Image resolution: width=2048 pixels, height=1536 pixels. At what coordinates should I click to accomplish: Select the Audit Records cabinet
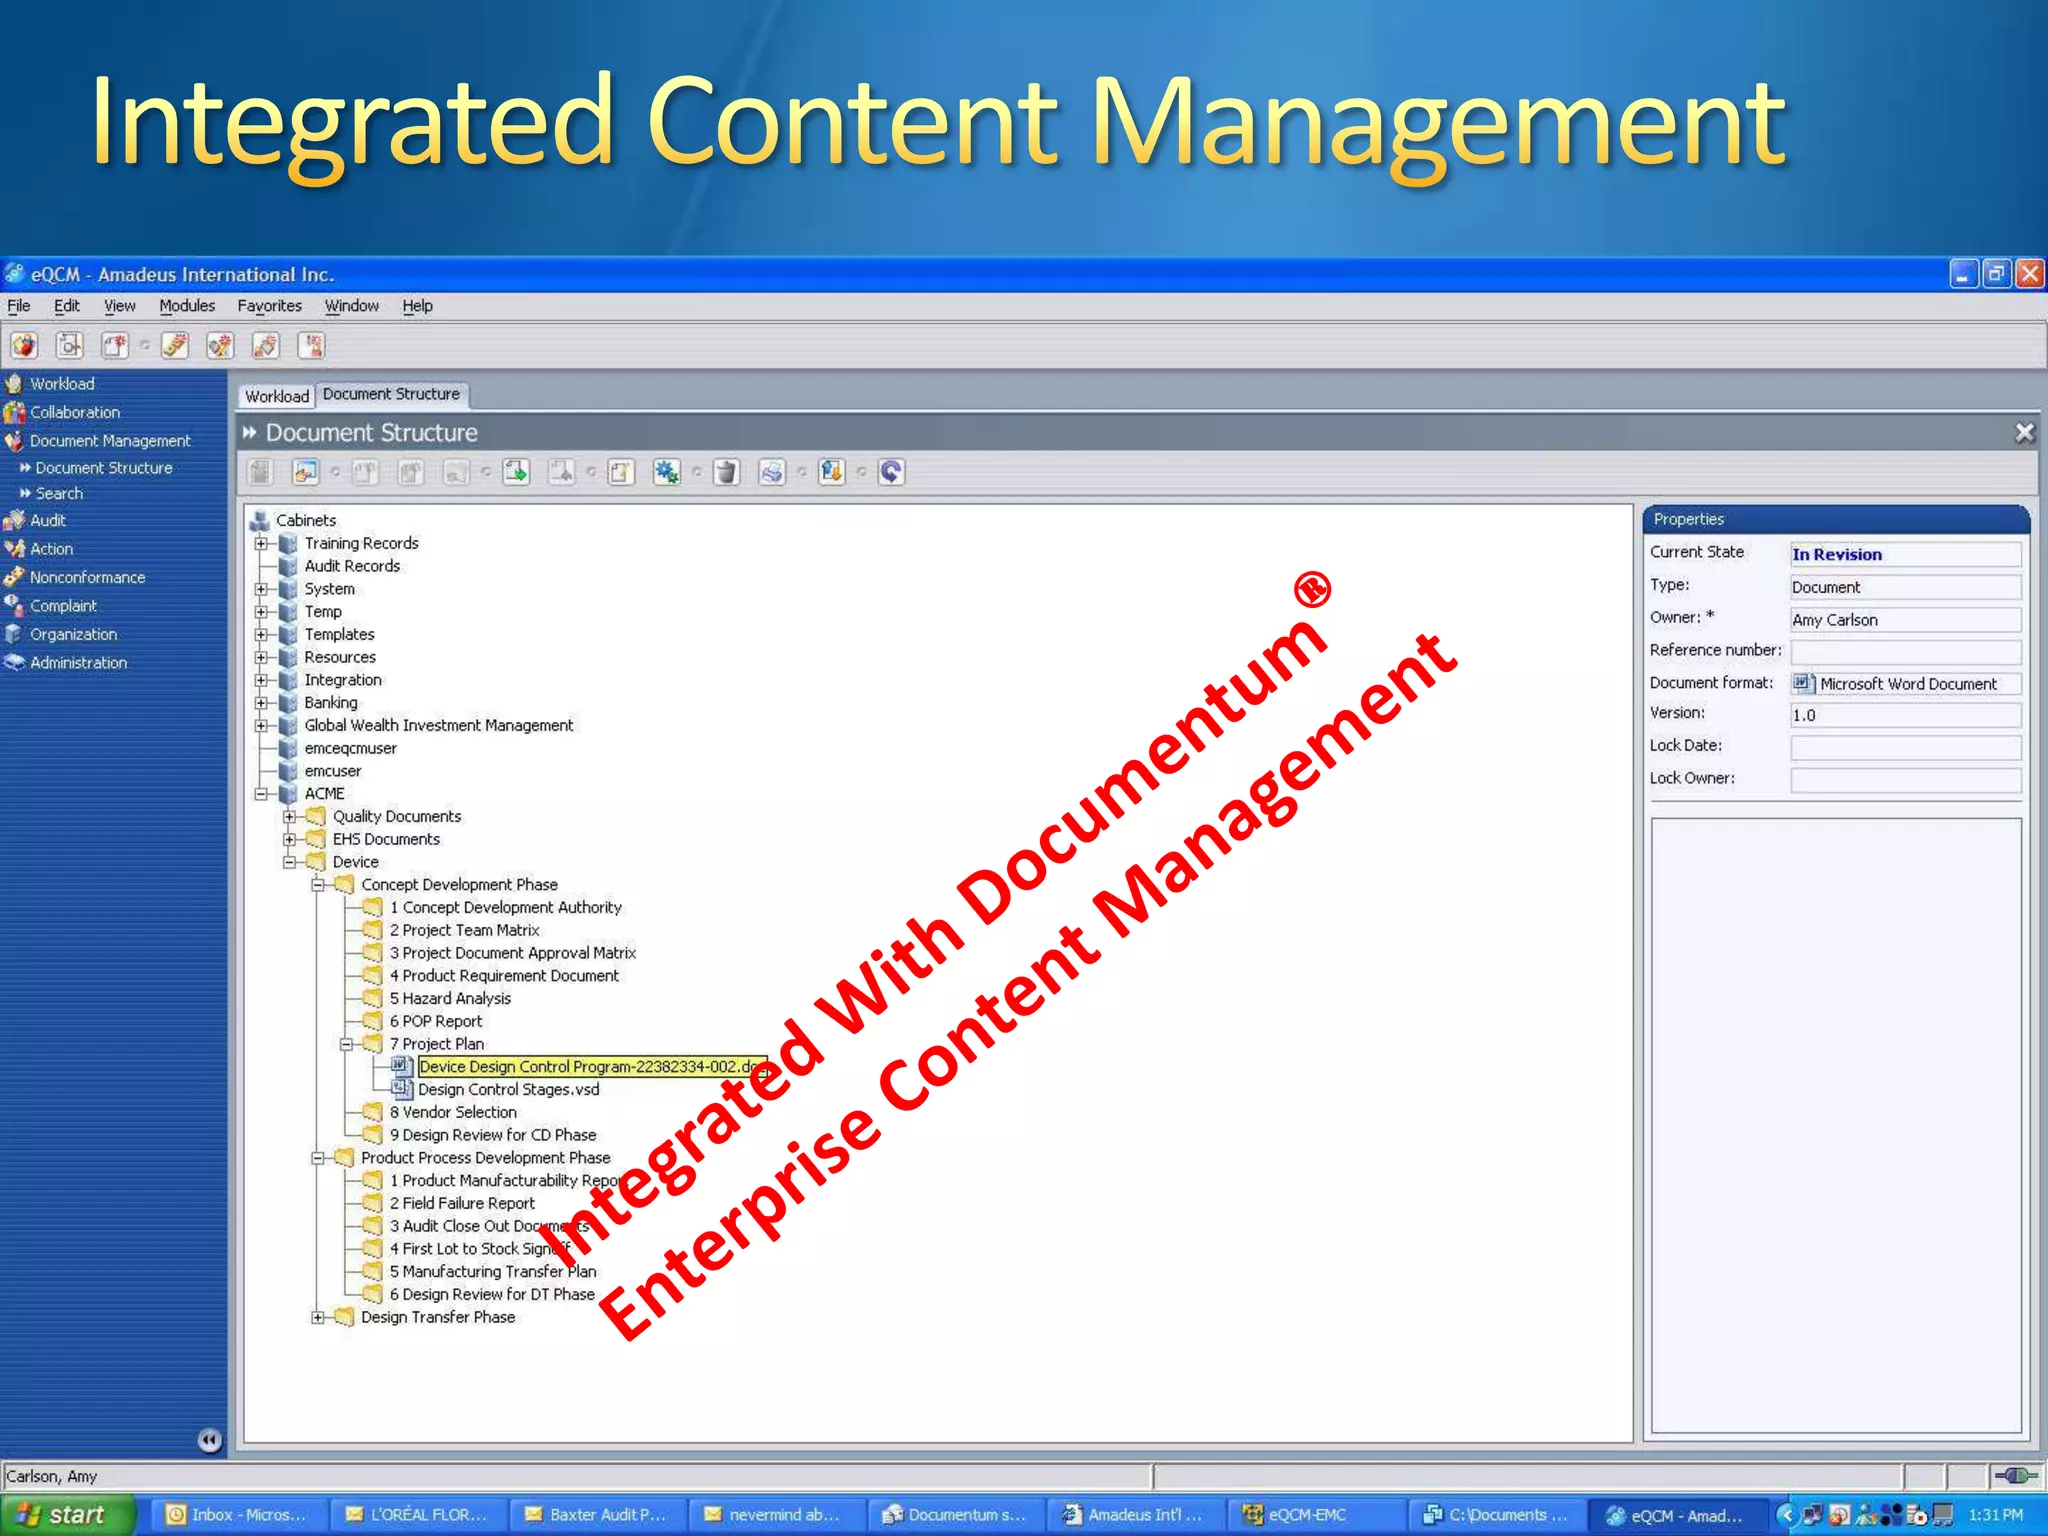click(x=352, y=566)
